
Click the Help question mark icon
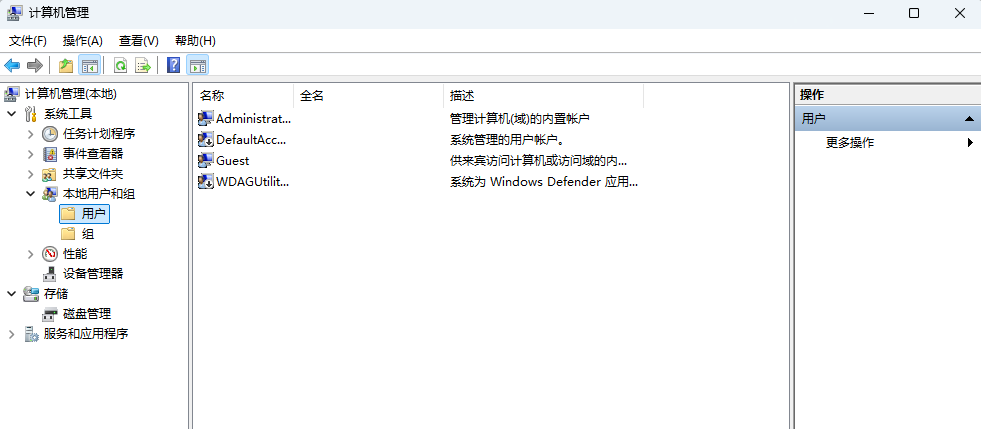pos(173,65)
